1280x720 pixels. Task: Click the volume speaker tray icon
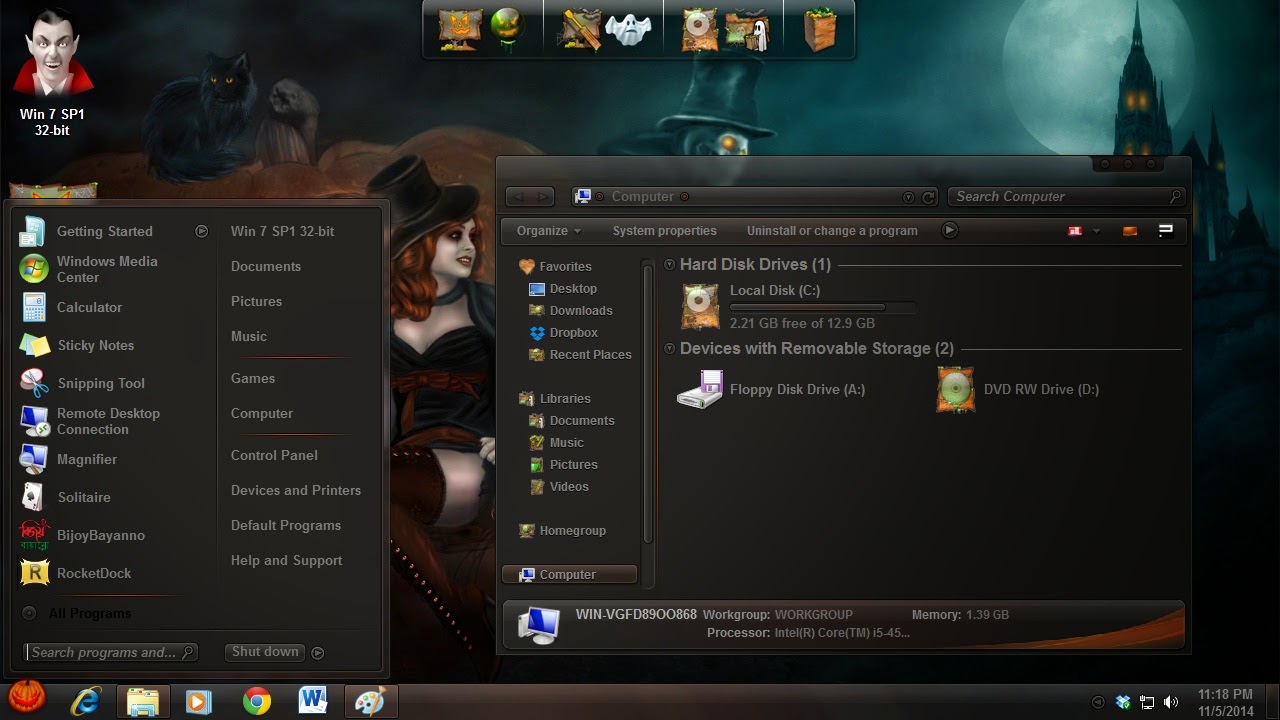point(1171,702)
